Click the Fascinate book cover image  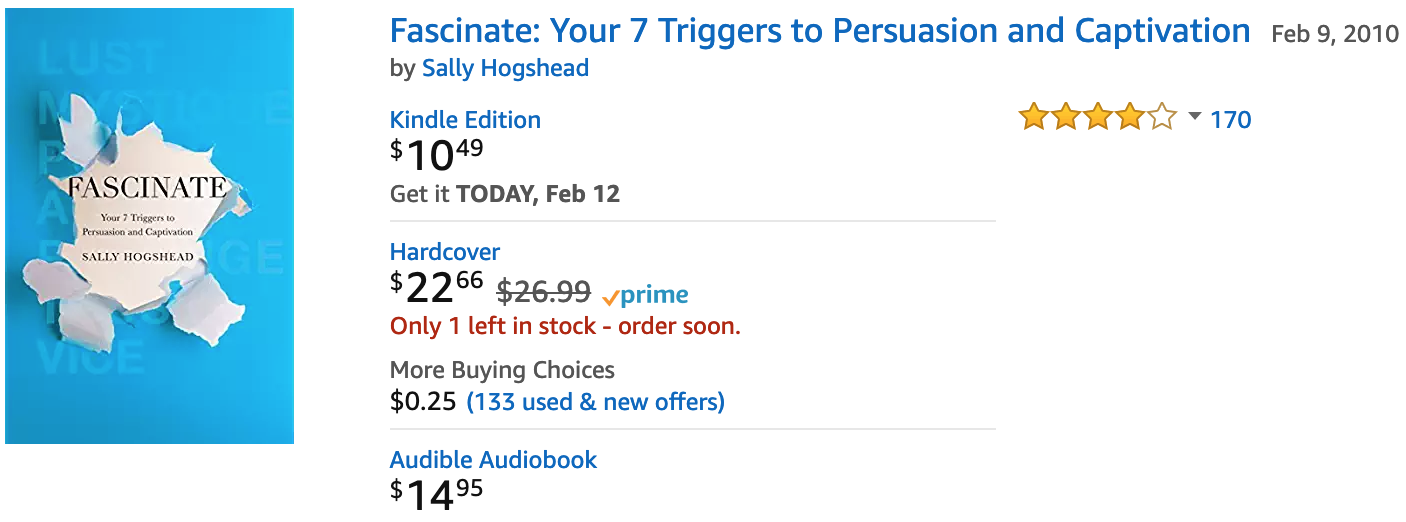tap(150, 226)
